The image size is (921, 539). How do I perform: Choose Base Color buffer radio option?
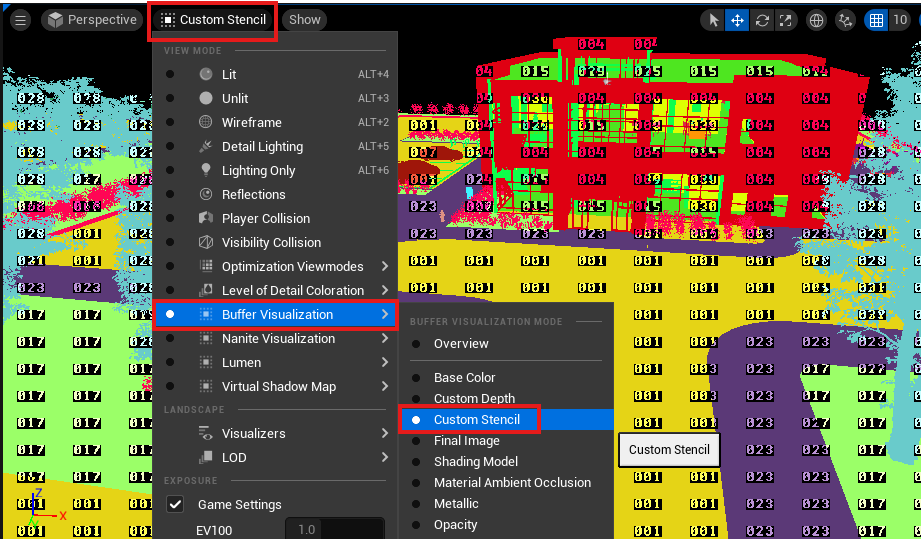point(416,378)
